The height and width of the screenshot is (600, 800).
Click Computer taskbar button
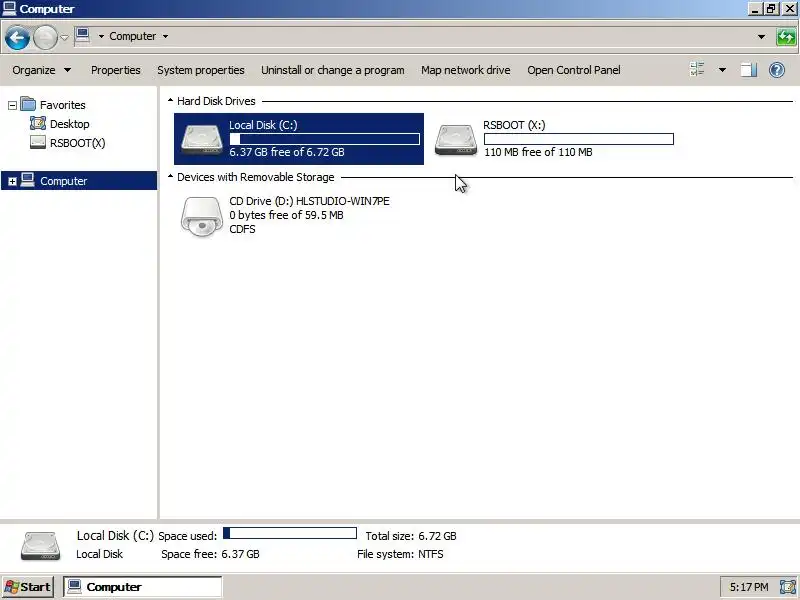pos(143,587)
